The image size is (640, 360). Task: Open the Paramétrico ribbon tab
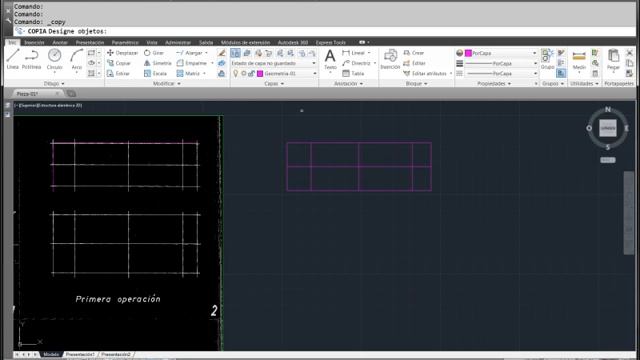(125, 42)
